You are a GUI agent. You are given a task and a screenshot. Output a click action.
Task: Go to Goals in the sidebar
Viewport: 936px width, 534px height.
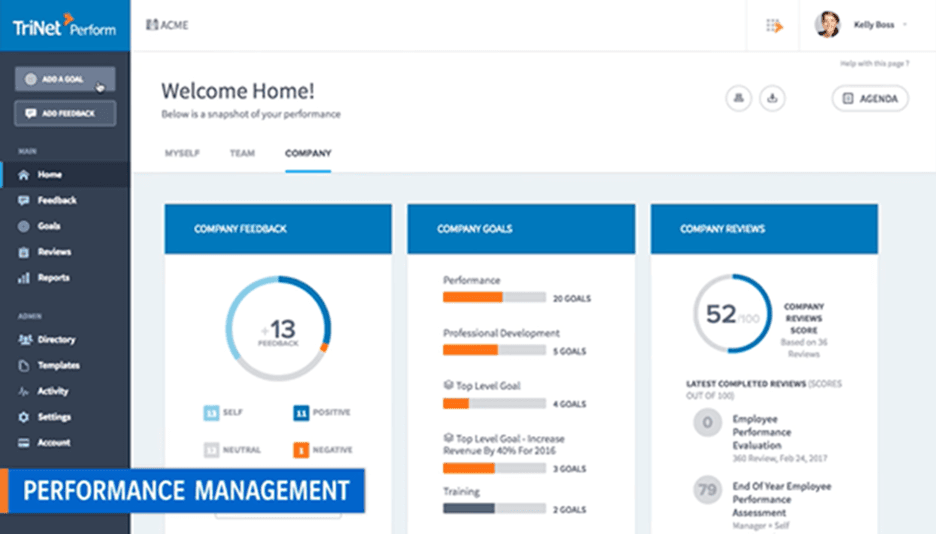point(48,226)
